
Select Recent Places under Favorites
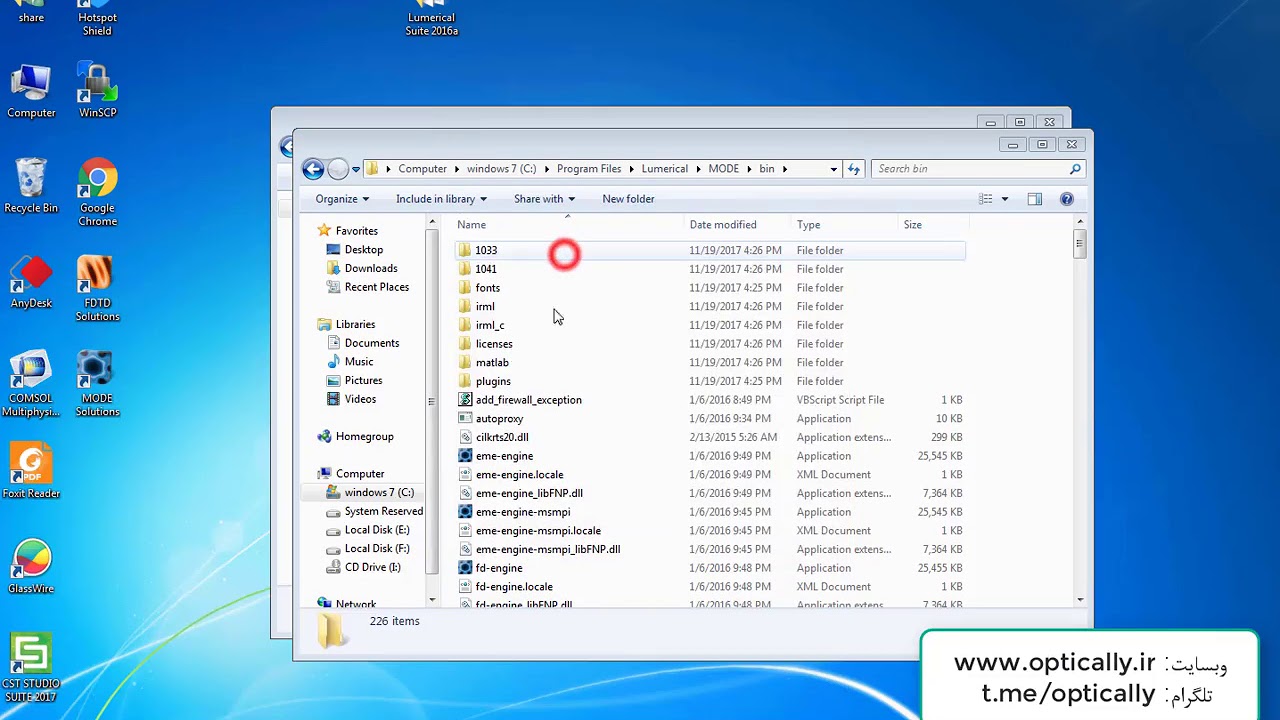[376, 287]
